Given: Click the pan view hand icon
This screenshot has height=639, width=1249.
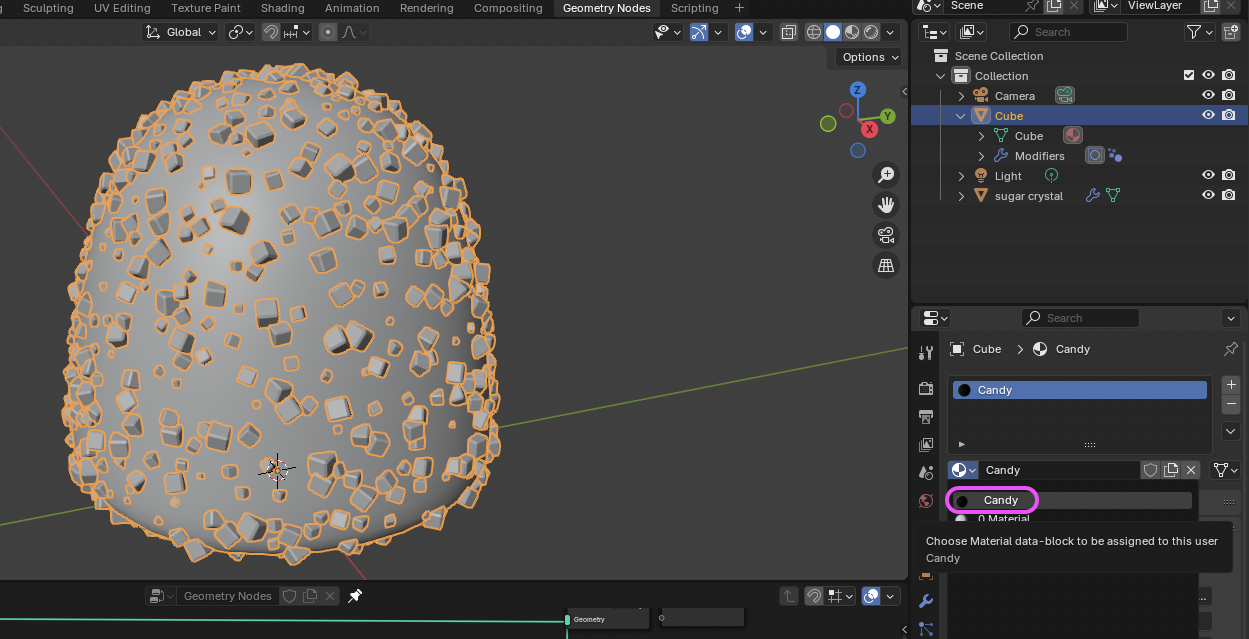Looking at the screenshot, I should pyautogui.click(x=886, y=205).
